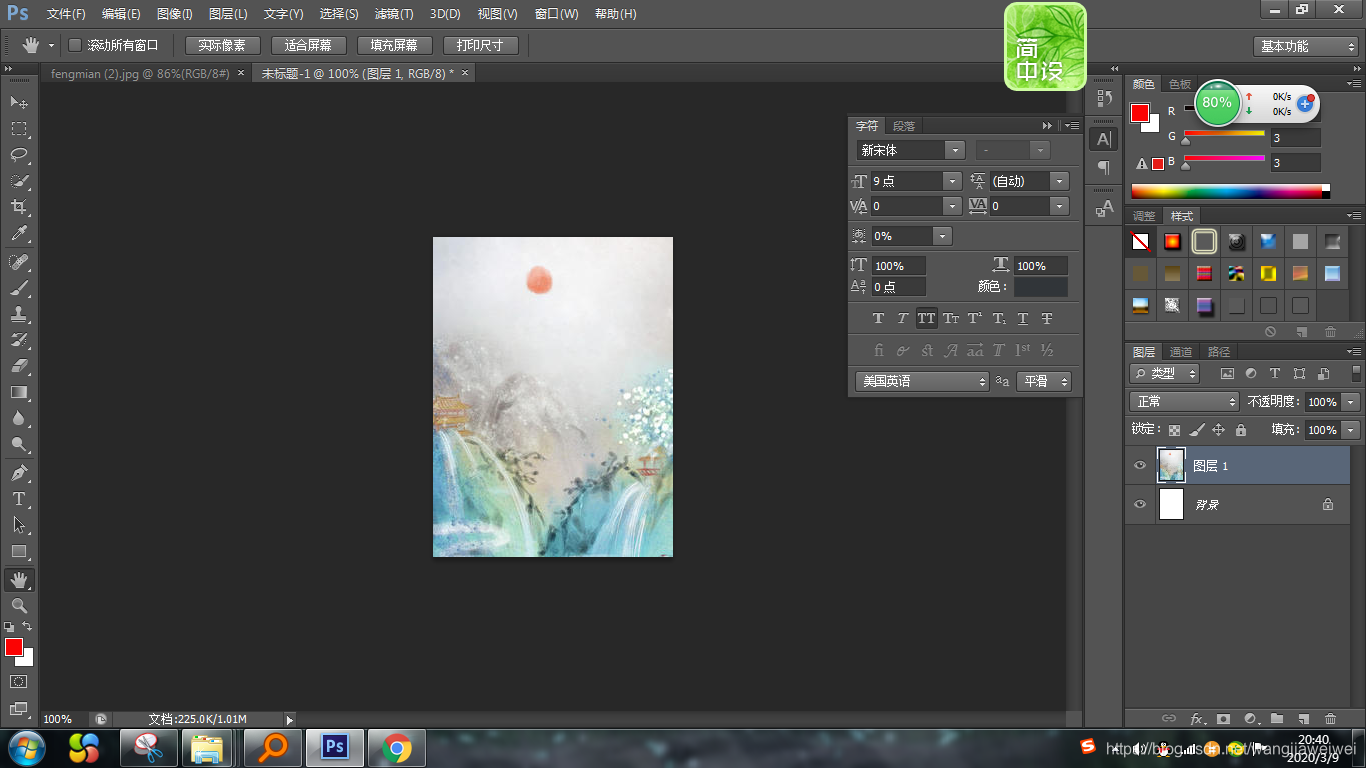The image size is (1366, 768).
Task: Open 图像(I) menu
Action: click(x=174, y=14)
